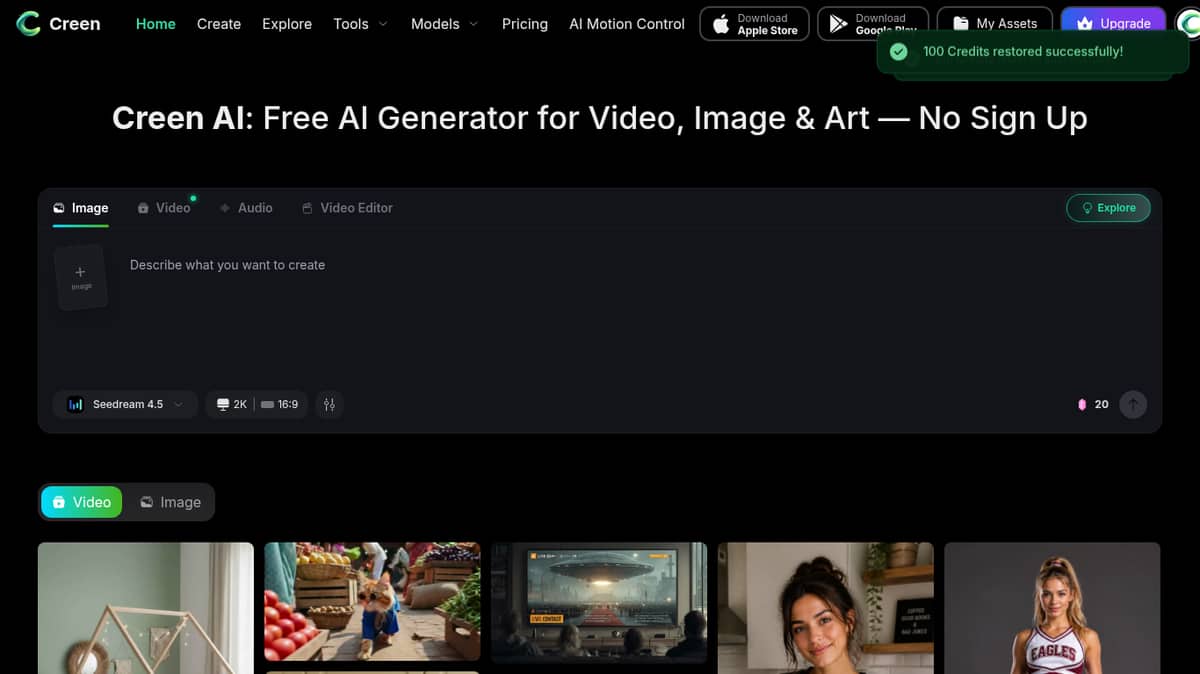Open the UFO broadcast thumbnail
Viewport: 1200px width, 674px height.
click(x=599, y=603)
